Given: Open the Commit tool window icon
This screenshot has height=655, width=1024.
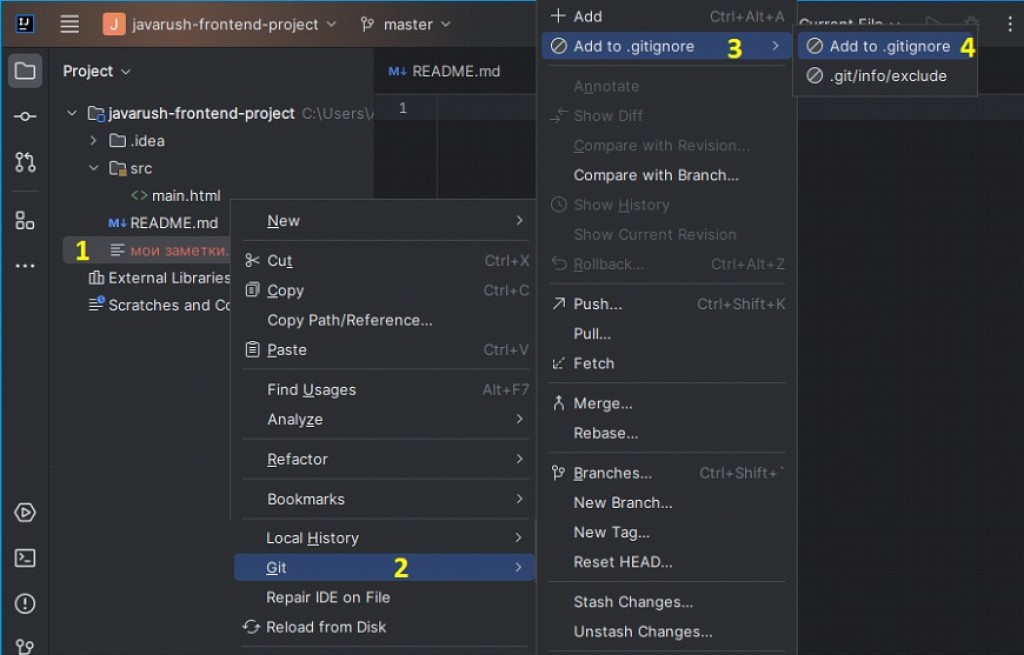Looking at the screenshot, I should (x=25, y=117).
